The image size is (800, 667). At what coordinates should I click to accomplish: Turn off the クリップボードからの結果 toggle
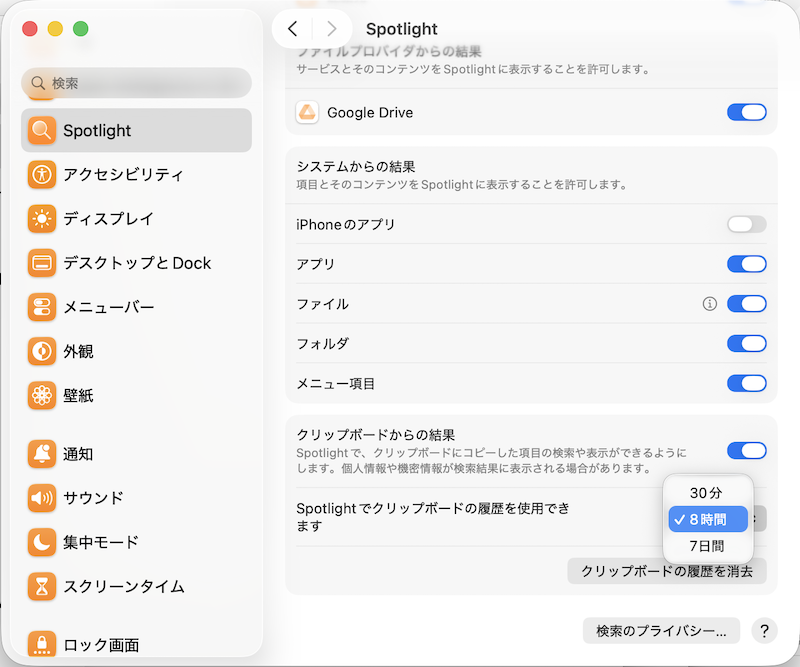click(x=746, y=451)
